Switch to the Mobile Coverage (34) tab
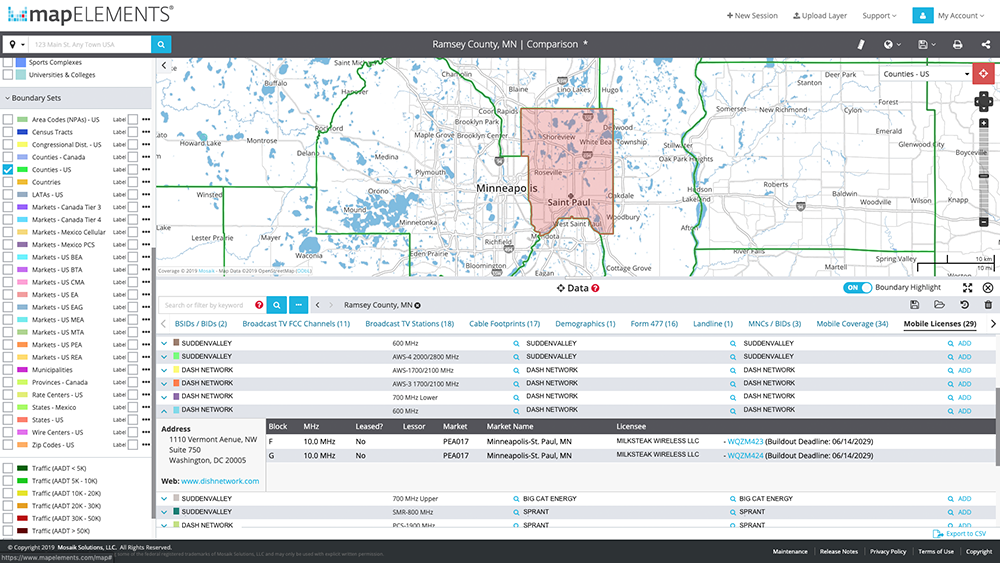 coord(852,324)
